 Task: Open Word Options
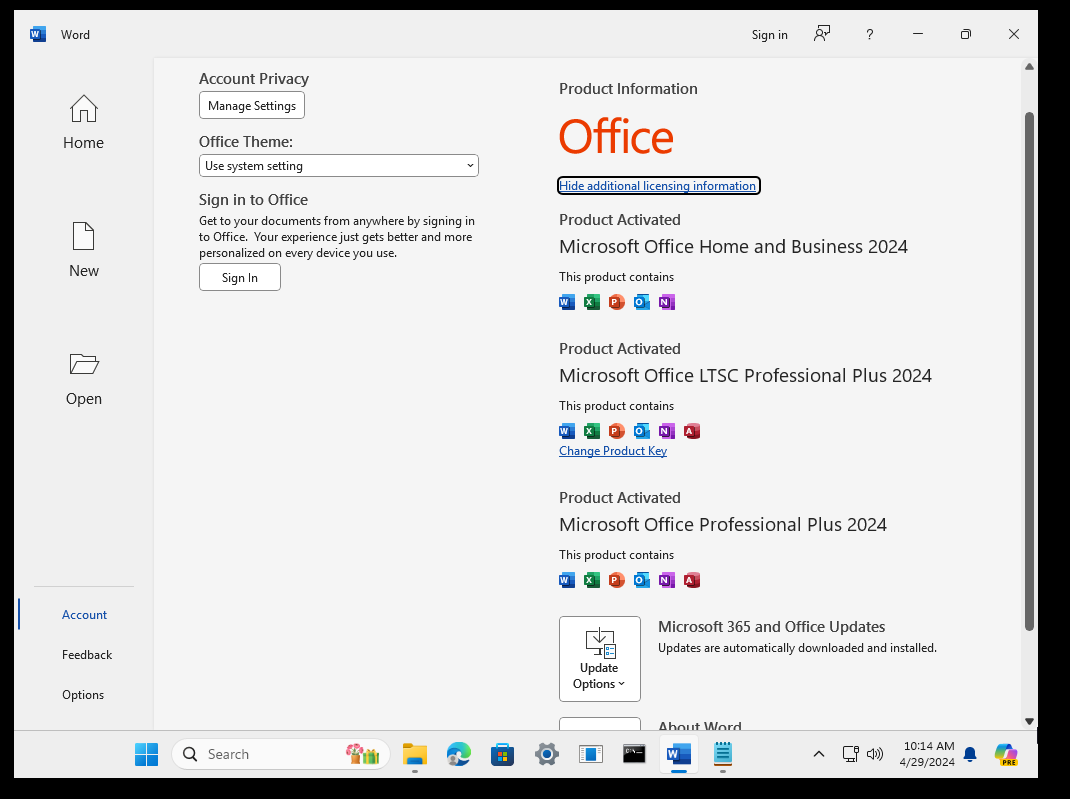point(83,695)
